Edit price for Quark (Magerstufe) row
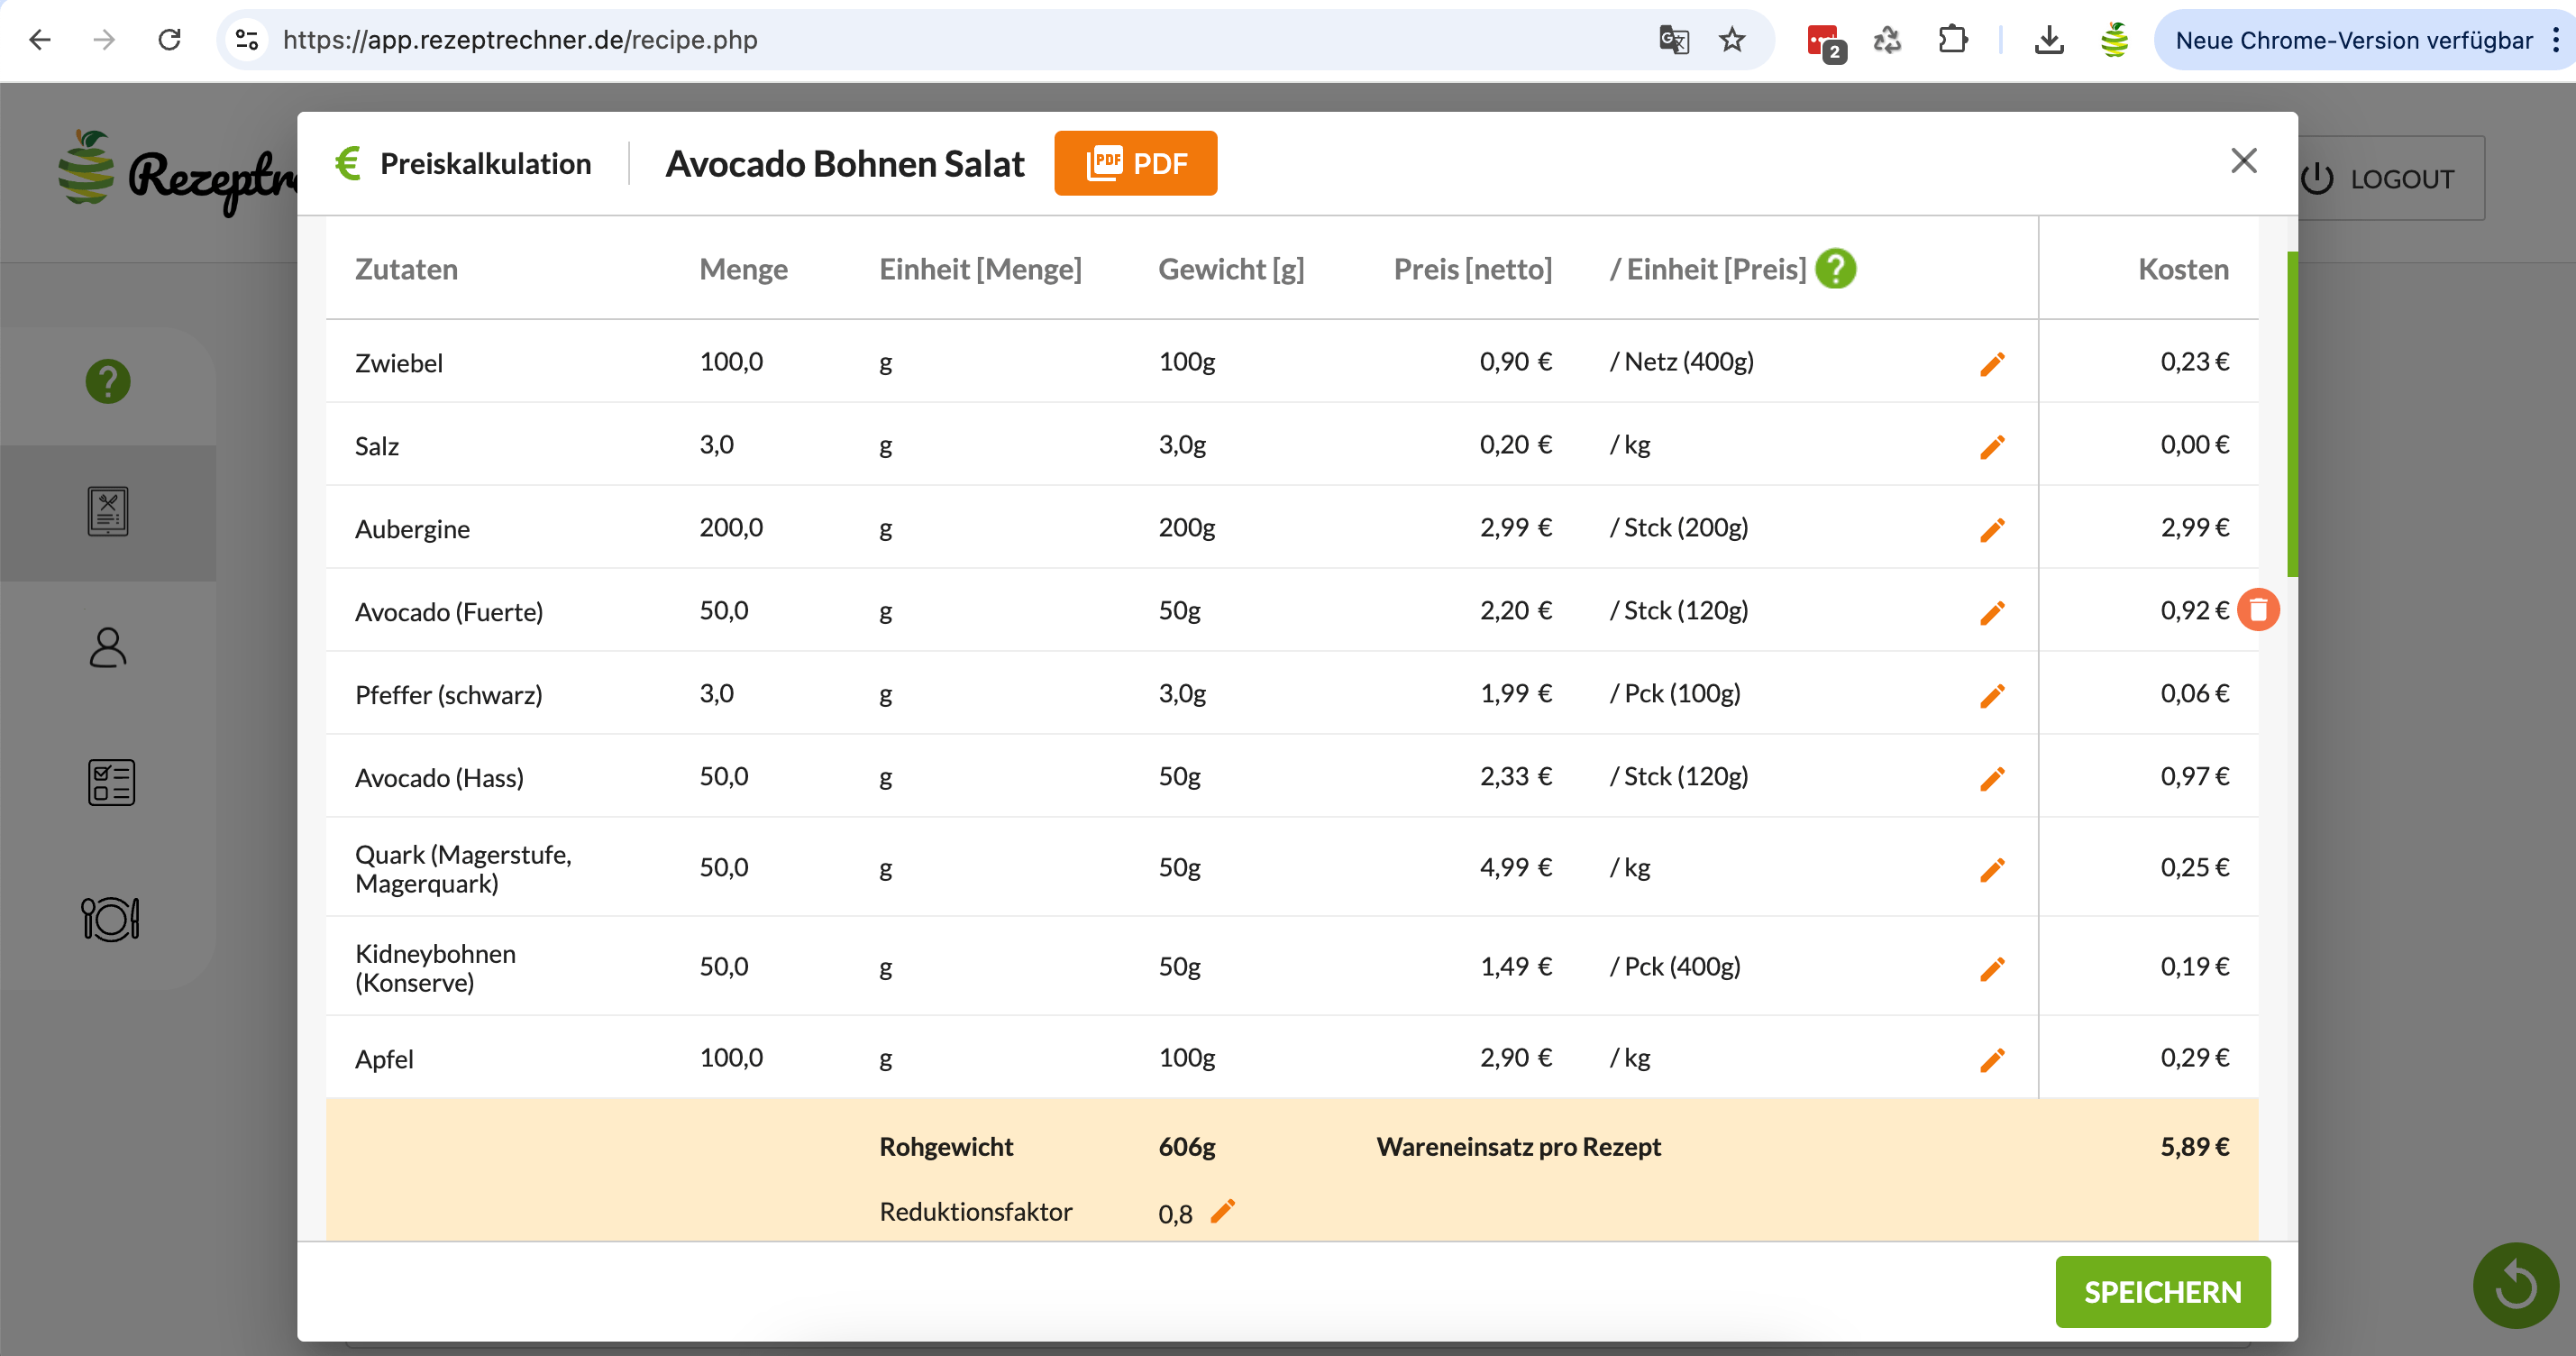2576x1356 pixels. pyautogui.click(x=1992, y=870)
